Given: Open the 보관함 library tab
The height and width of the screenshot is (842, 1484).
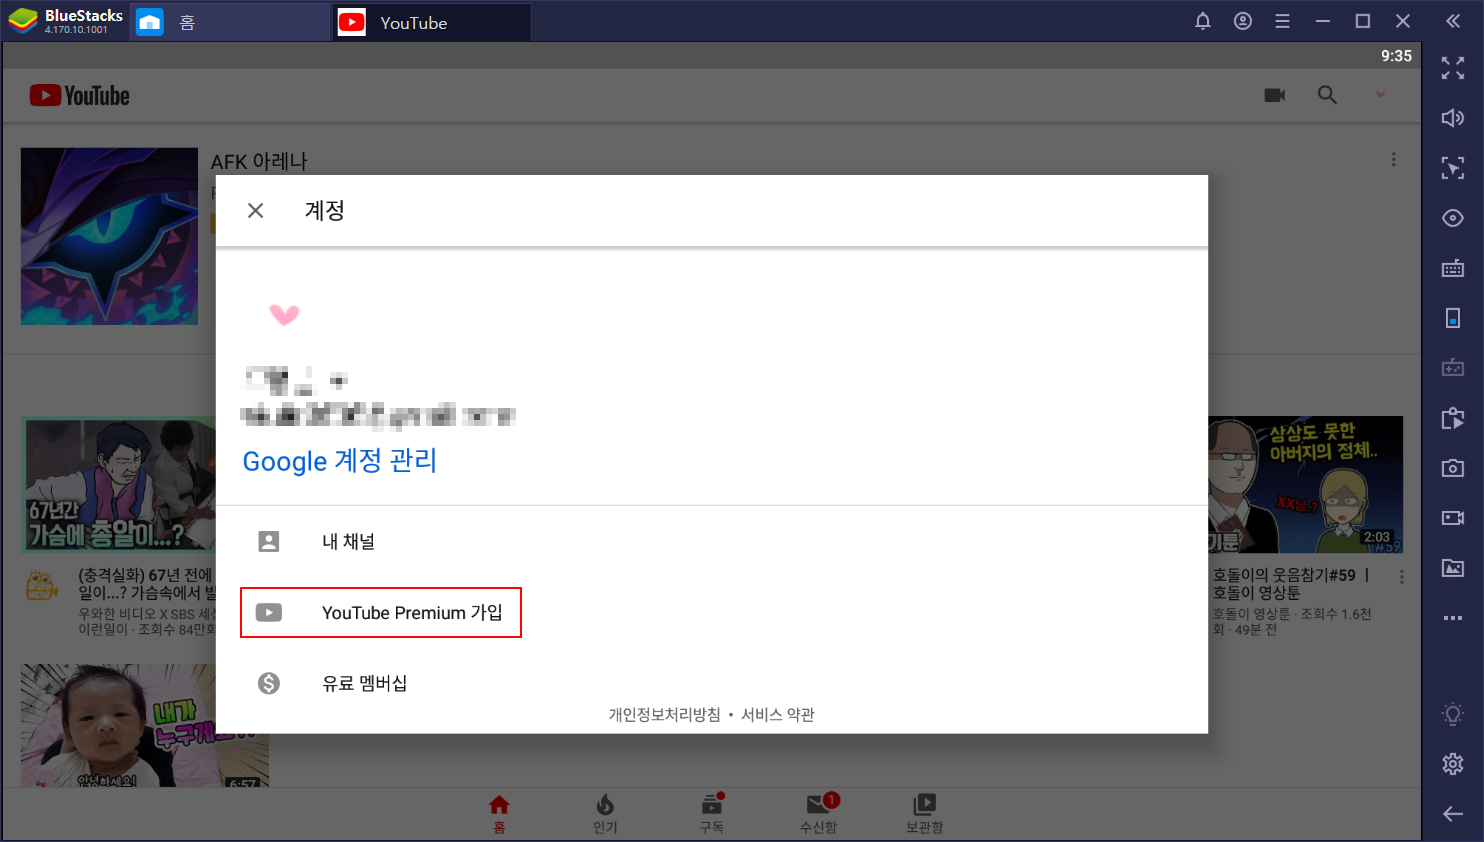Looking at the screenshot, I should (x=925, y=814).
